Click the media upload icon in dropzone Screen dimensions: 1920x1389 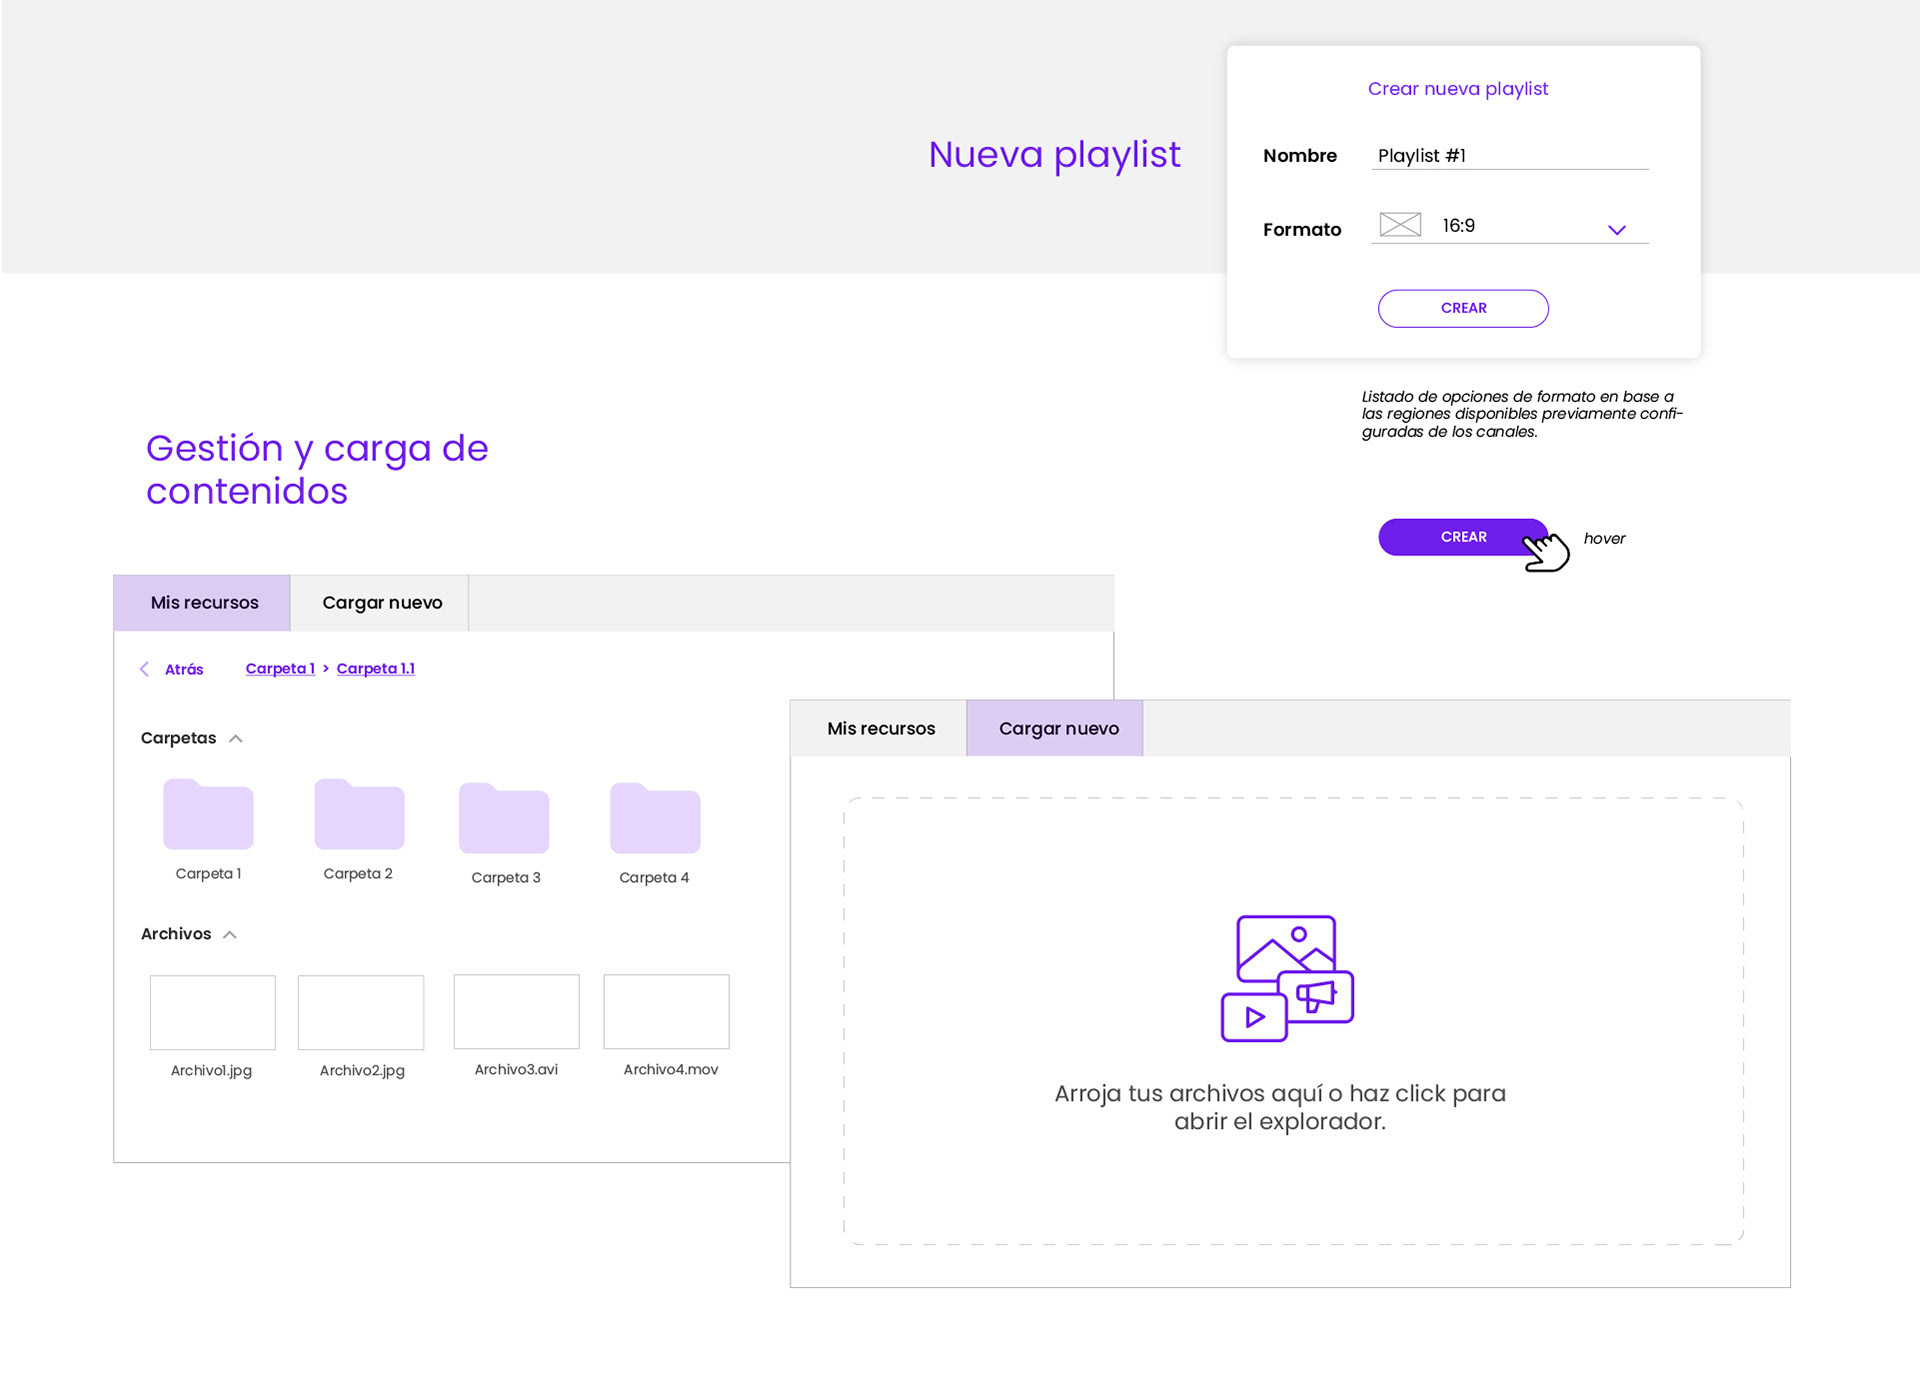[1287, 978]
